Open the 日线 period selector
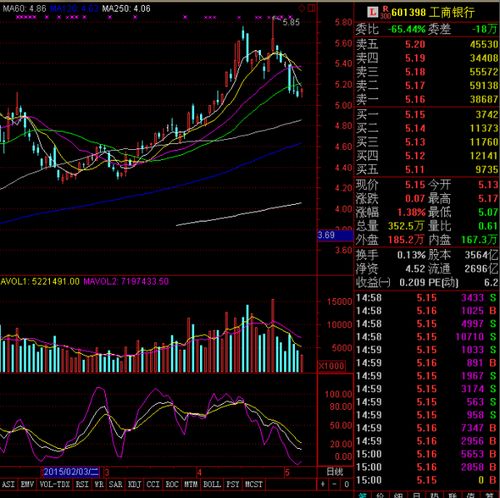 tap(335, 472)
